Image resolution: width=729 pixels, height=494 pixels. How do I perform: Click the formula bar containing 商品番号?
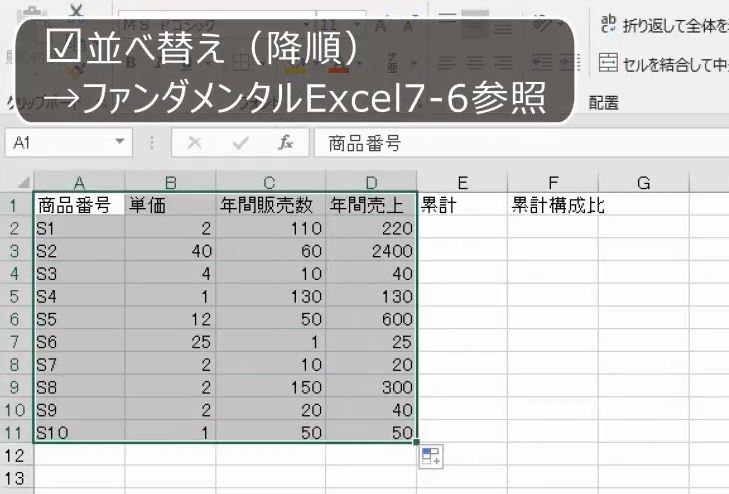coord(522,143)
